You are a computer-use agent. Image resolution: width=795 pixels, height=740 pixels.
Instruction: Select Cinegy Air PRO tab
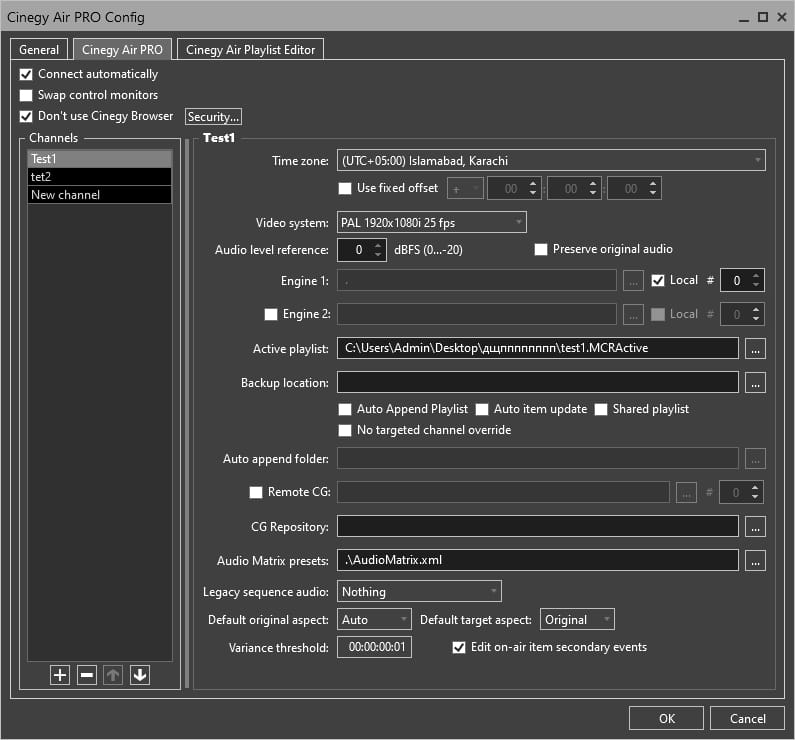[122, 50]
